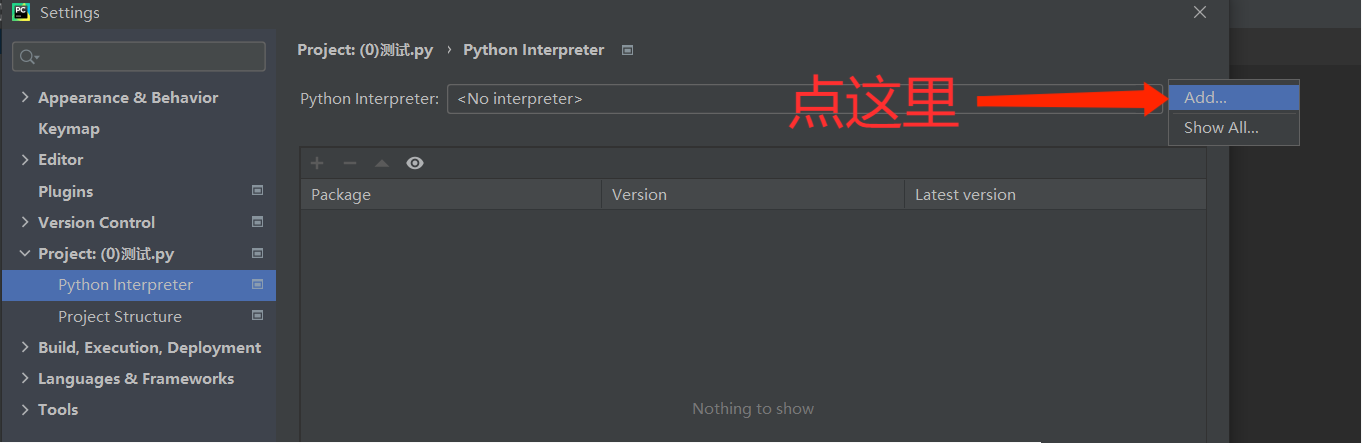Open the Python Interpreter dropdown

coord(800,99)
